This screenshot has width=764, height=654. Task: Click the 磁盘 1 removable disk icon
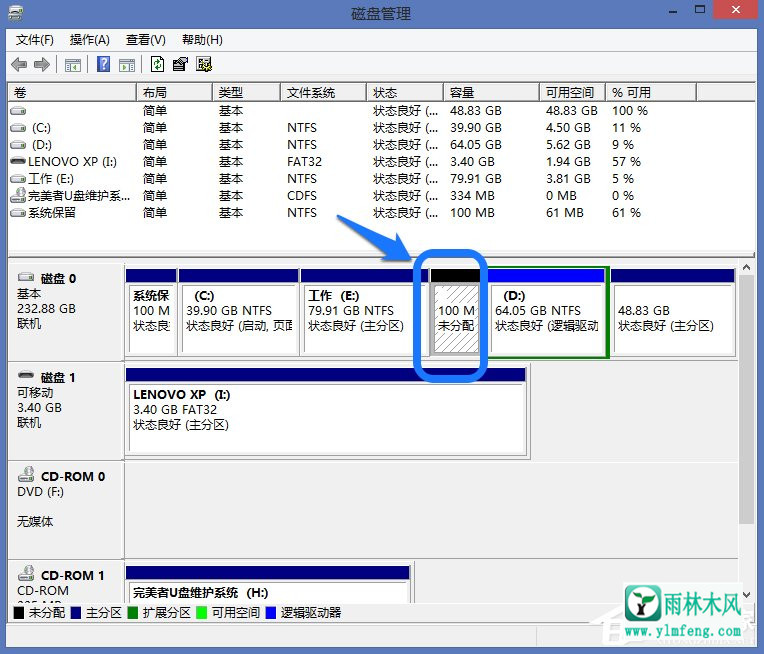[26, 375]
